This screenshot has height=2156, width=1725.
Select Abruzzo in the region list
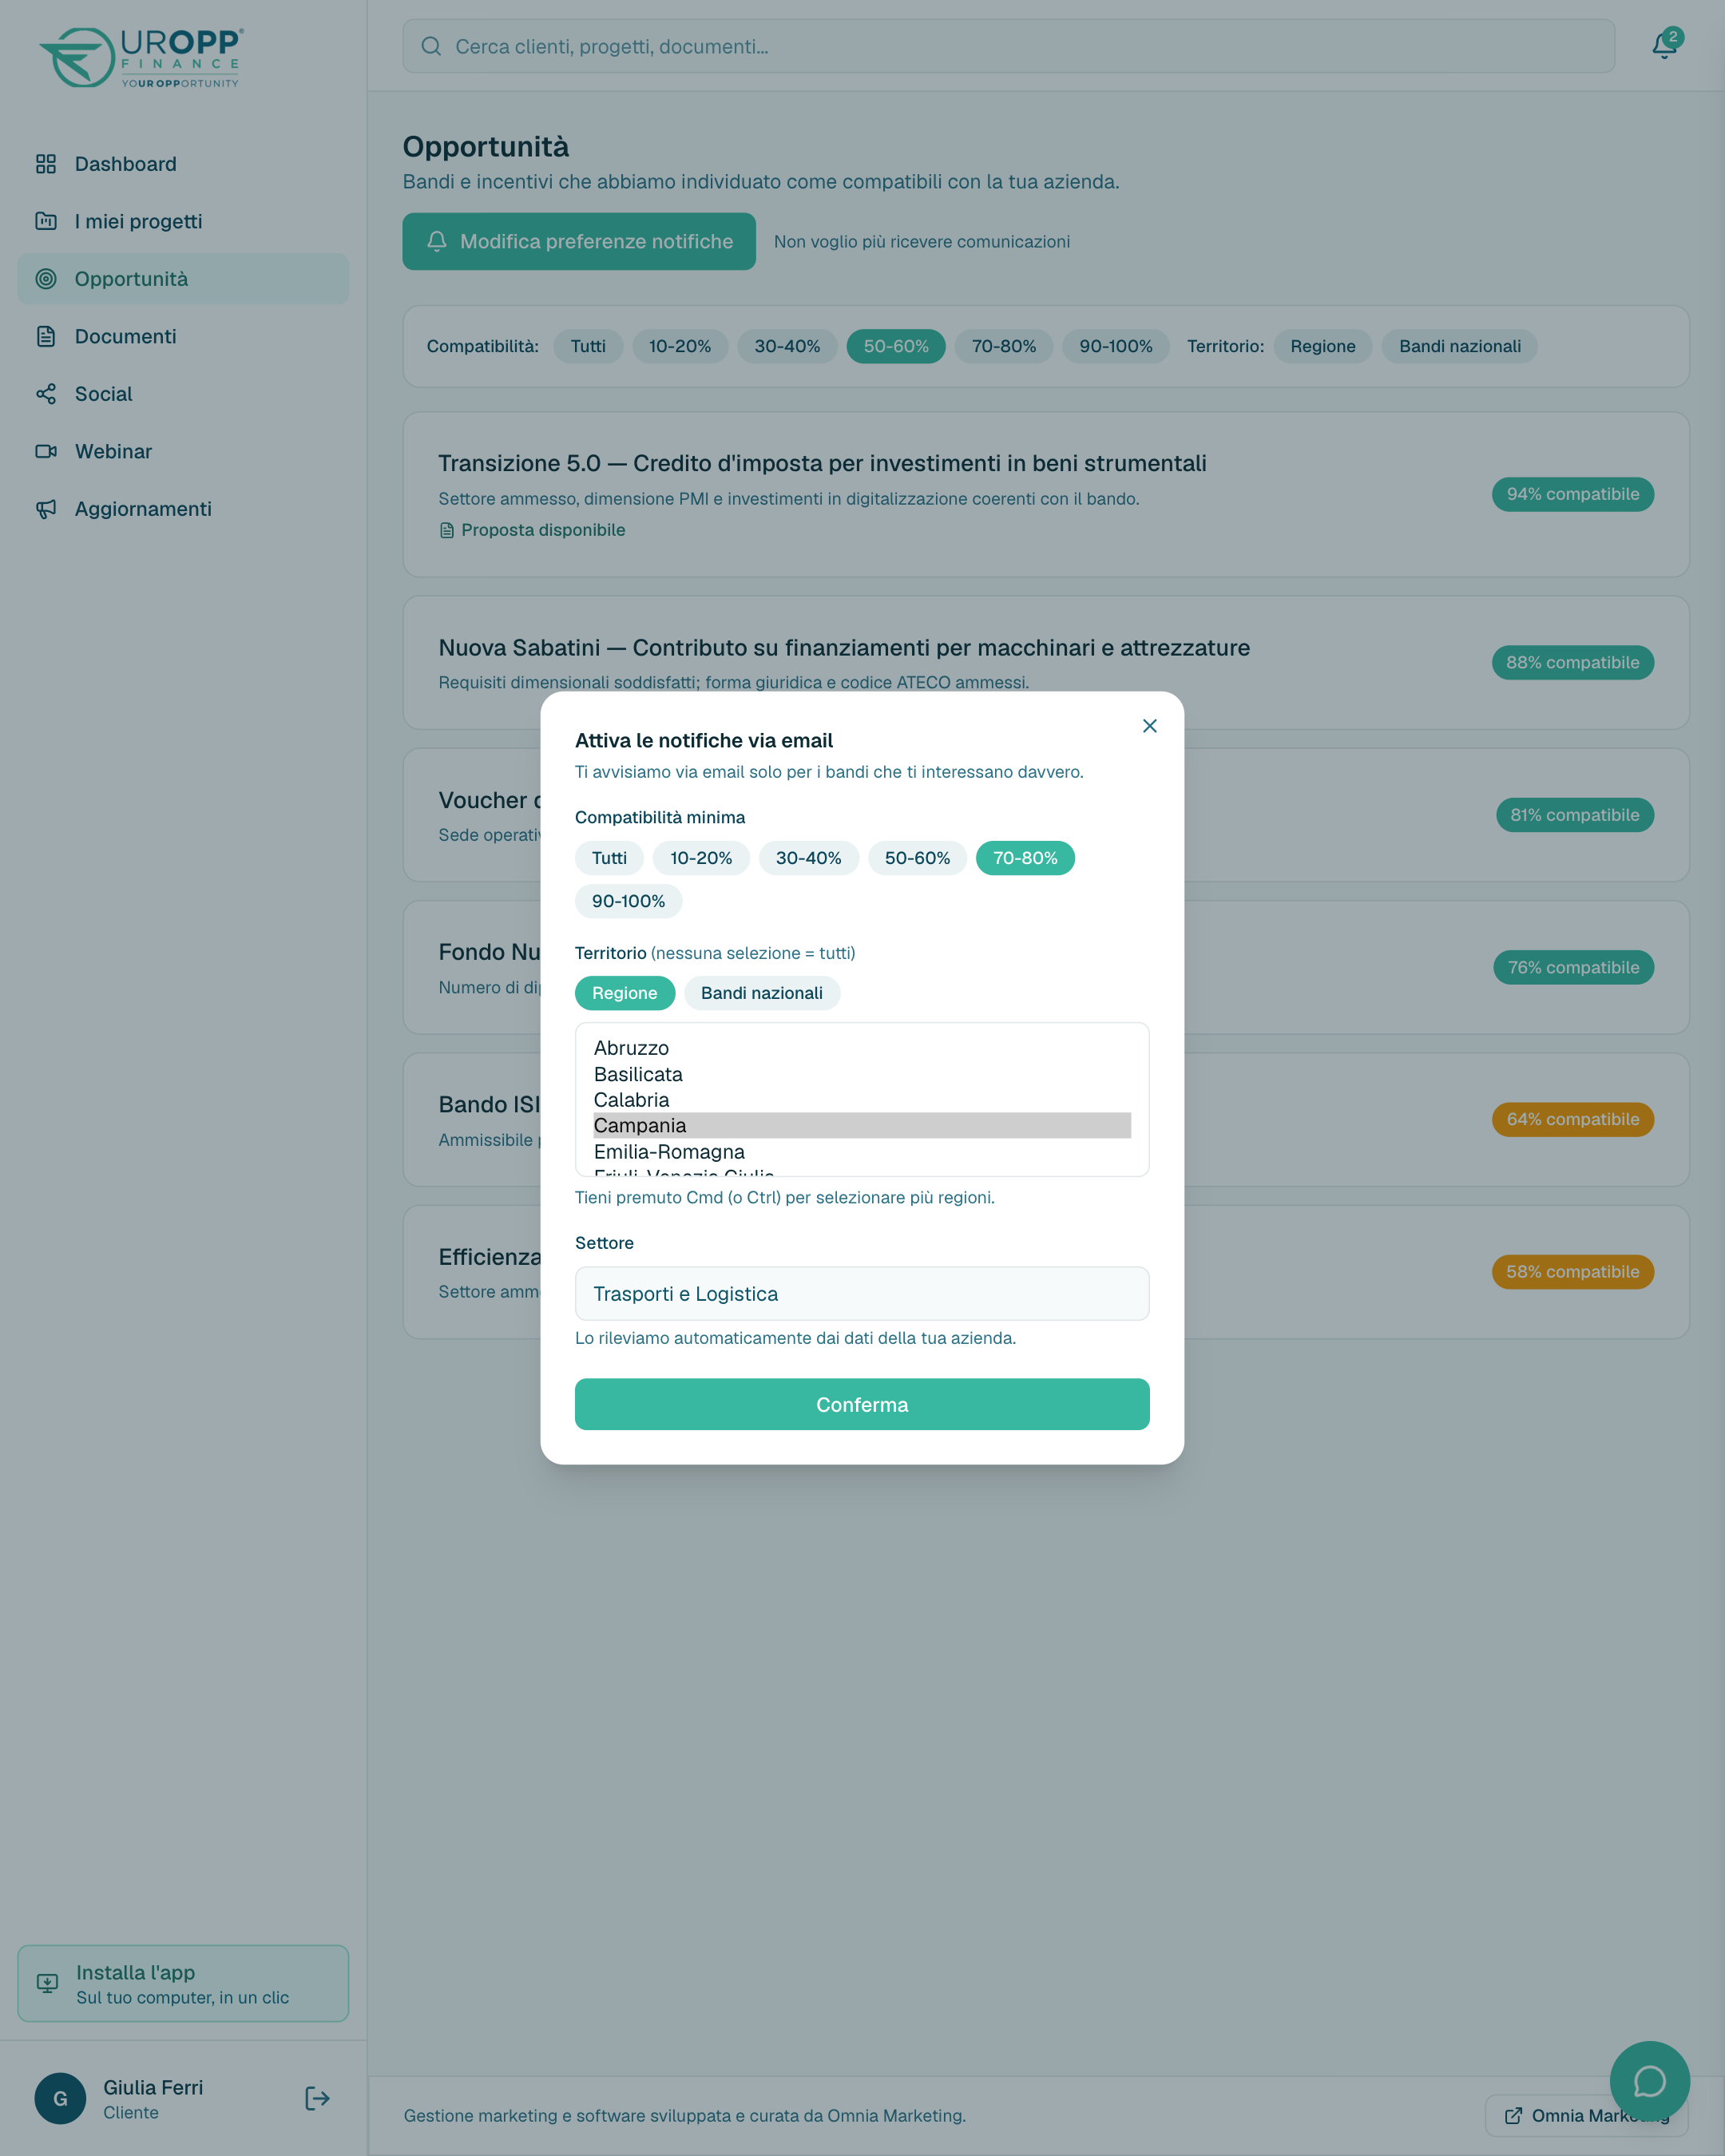click(862, 1048)
